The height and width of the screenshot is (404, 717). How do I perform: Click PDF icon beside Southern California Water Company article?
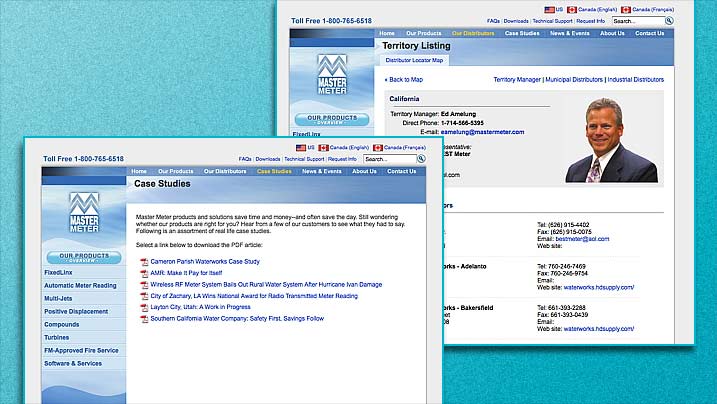[x=144, y=319]
